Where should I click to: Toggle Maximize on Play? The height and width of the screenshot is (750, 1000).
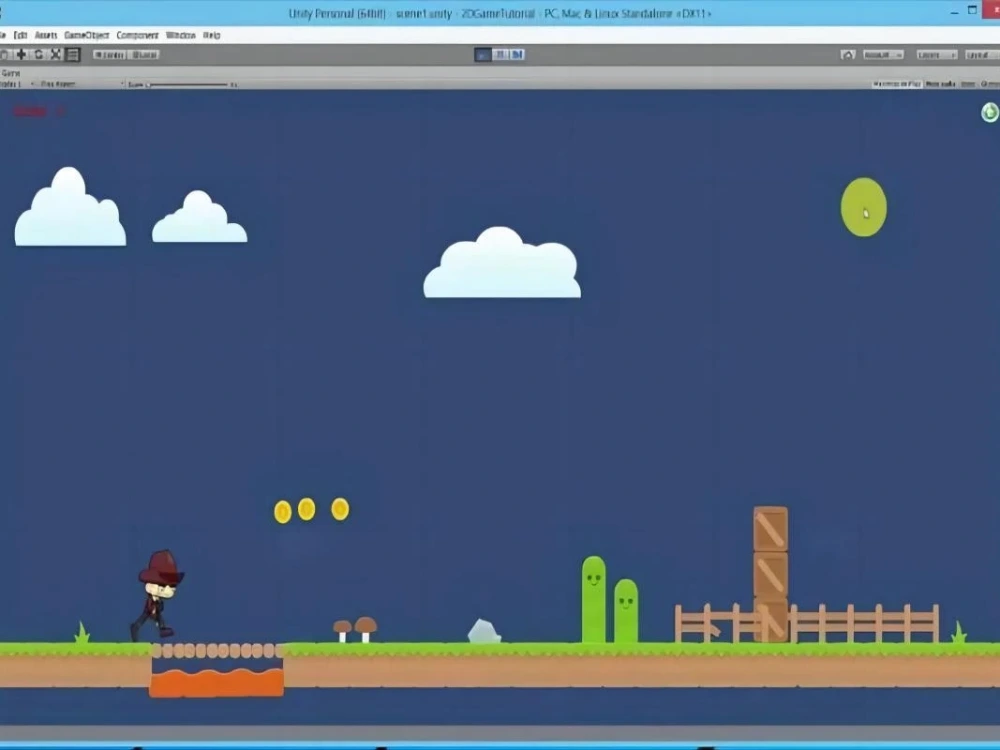896,82
